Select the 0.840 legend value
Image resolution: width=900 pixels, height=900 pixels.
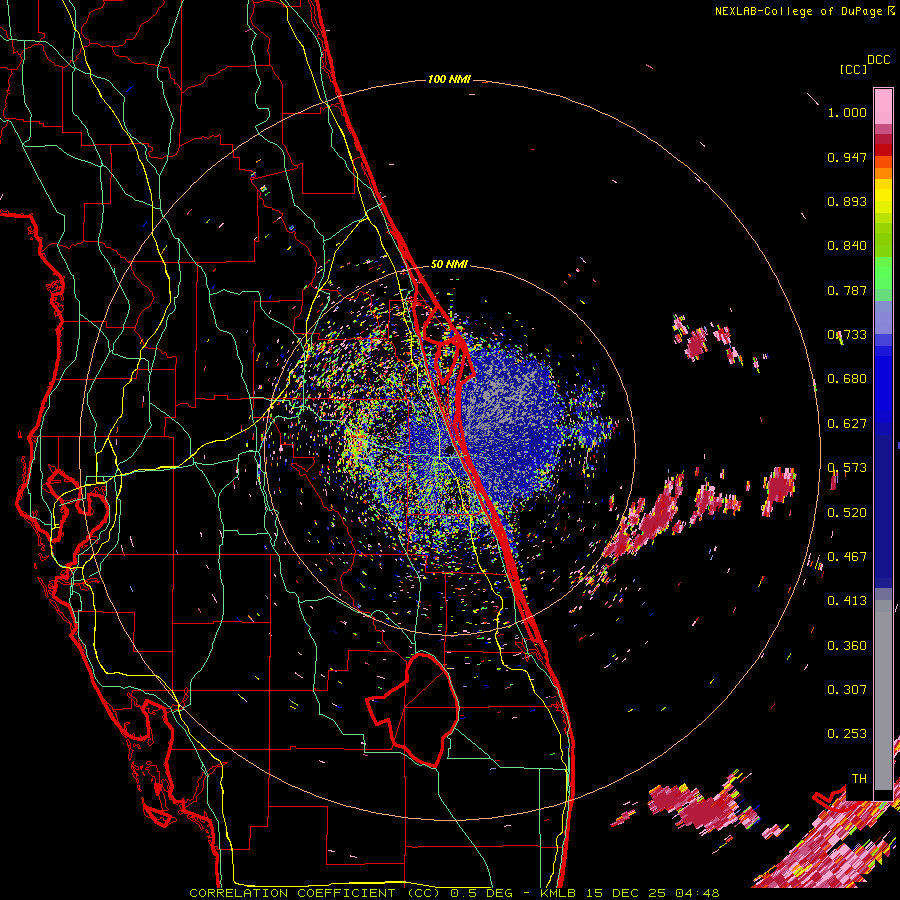click(847, 246)
